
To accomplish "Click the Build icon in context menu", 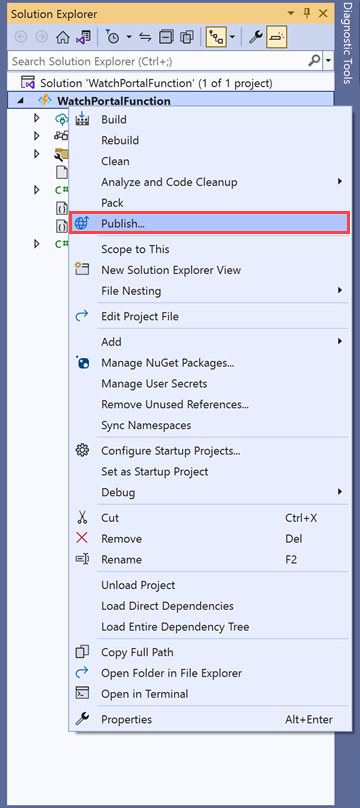I will pos(82,119).
